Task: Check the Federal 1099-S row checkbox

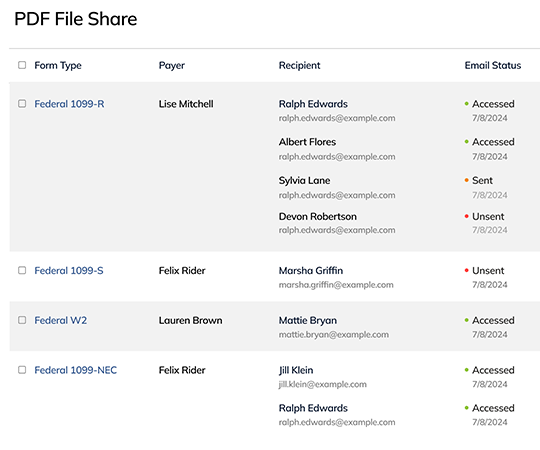Action: (x=22, y=270)
